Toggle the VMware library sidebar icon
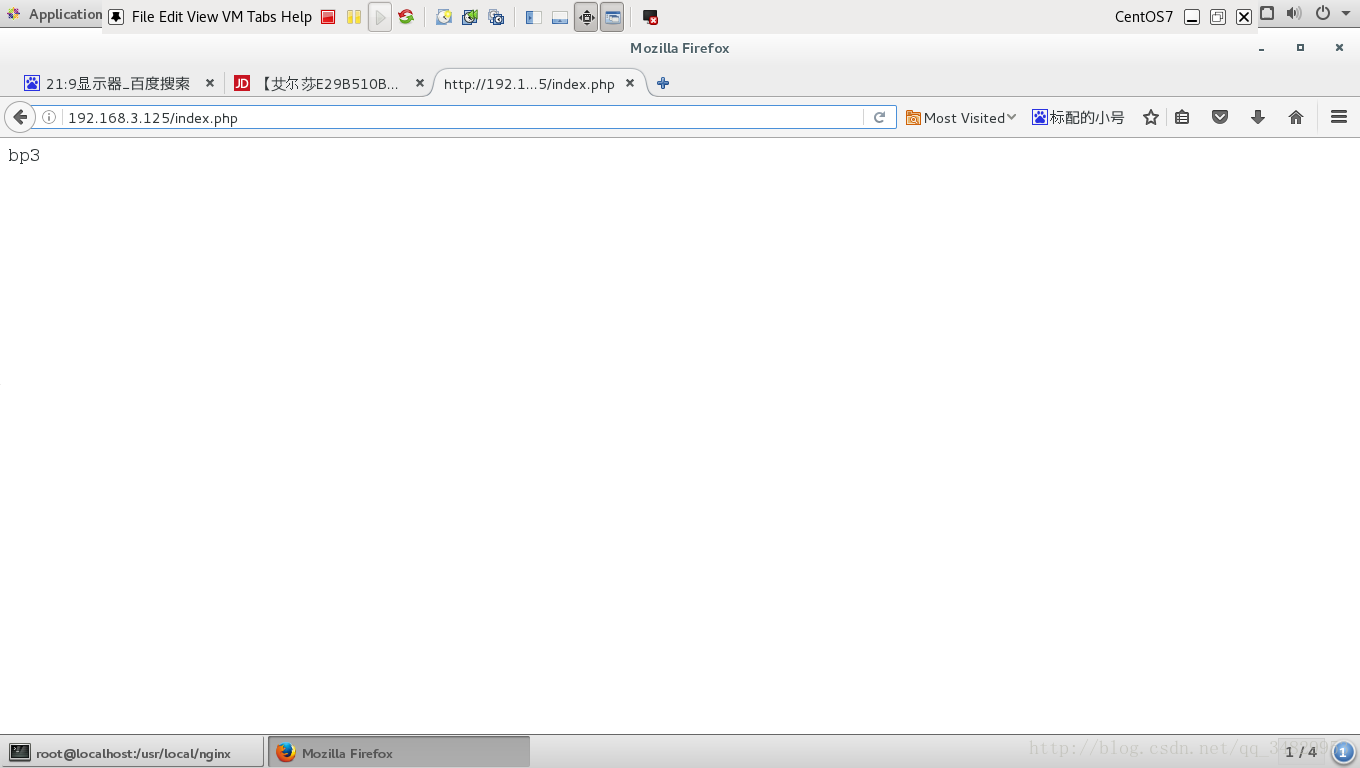 (534, 17)
